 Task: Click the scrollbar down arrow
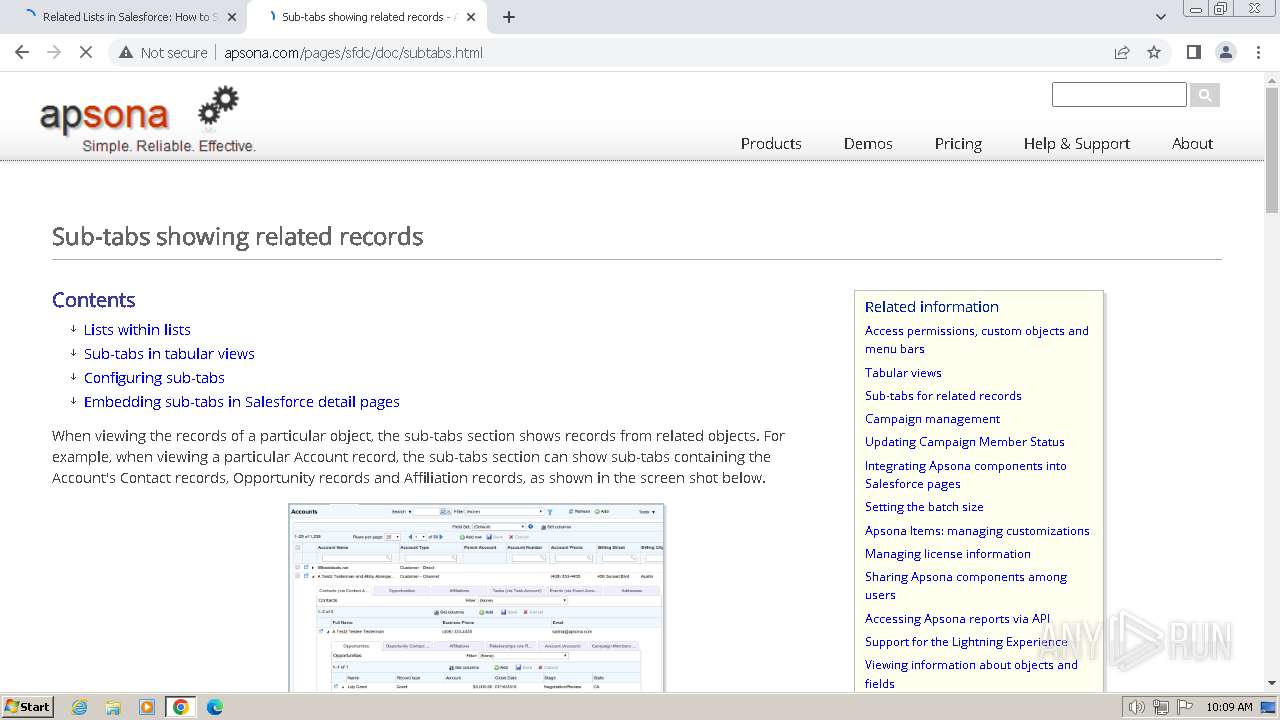(x=1271, y=684)
